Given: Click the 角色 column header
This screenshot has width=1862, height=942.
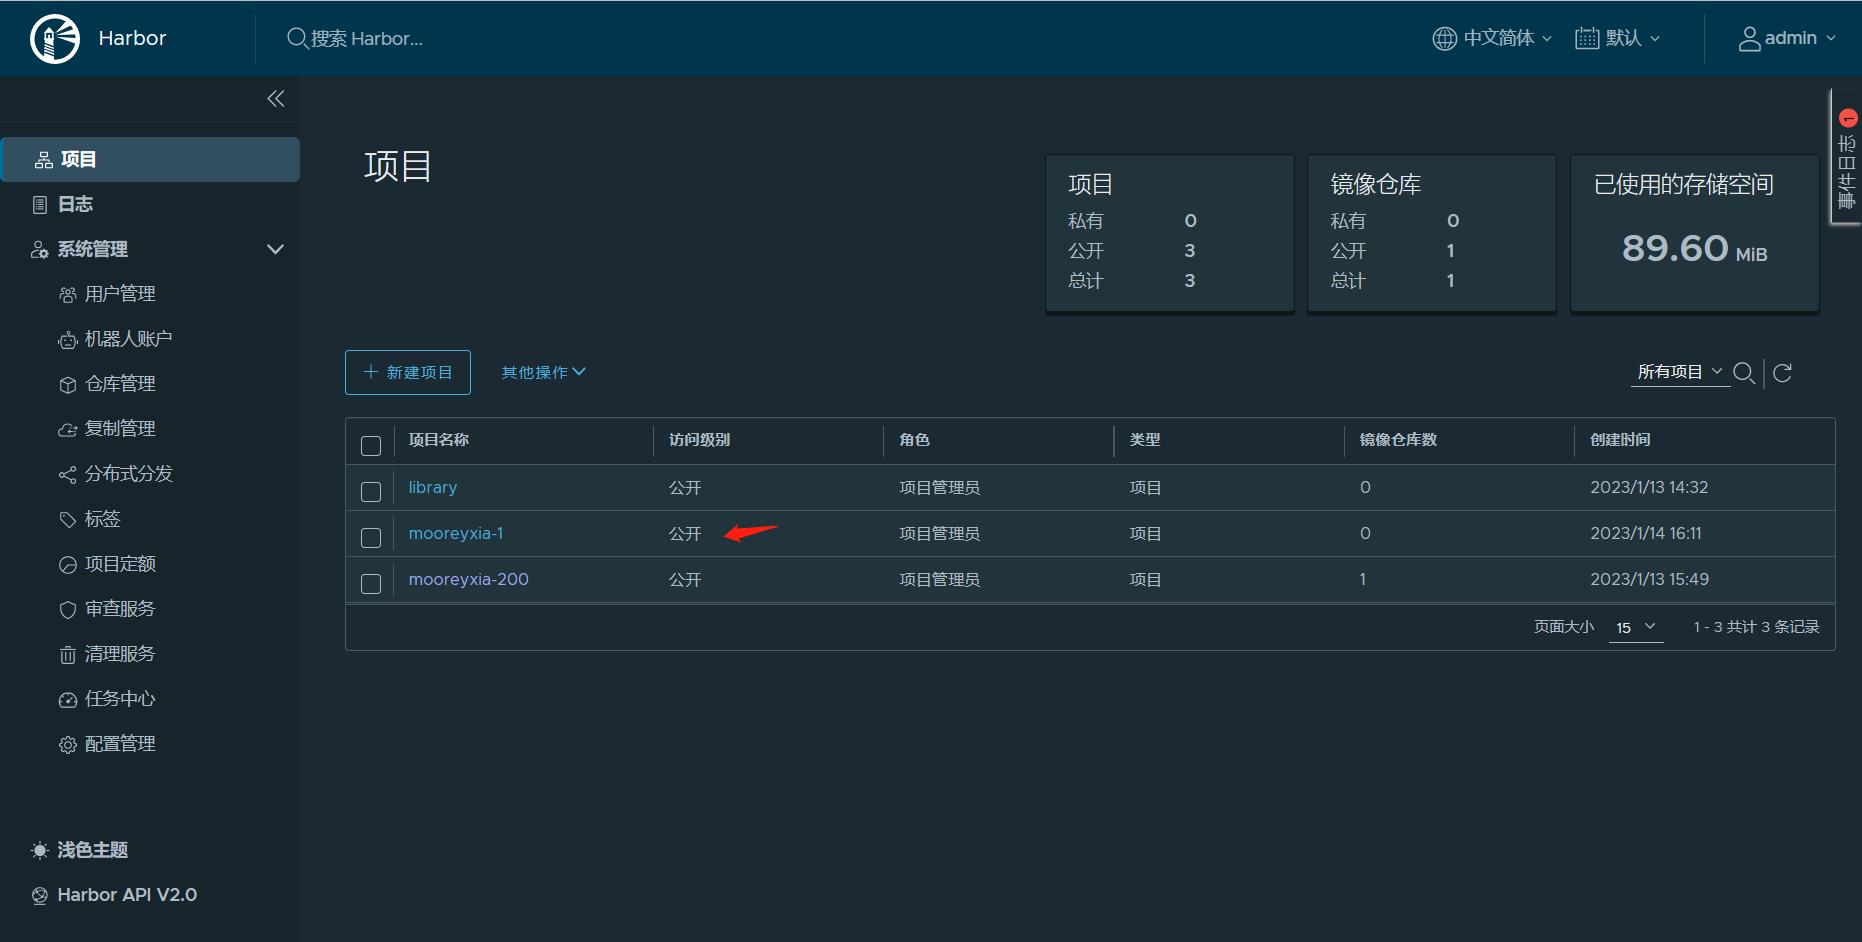Looking at the screenshot, I should (914, 440).
